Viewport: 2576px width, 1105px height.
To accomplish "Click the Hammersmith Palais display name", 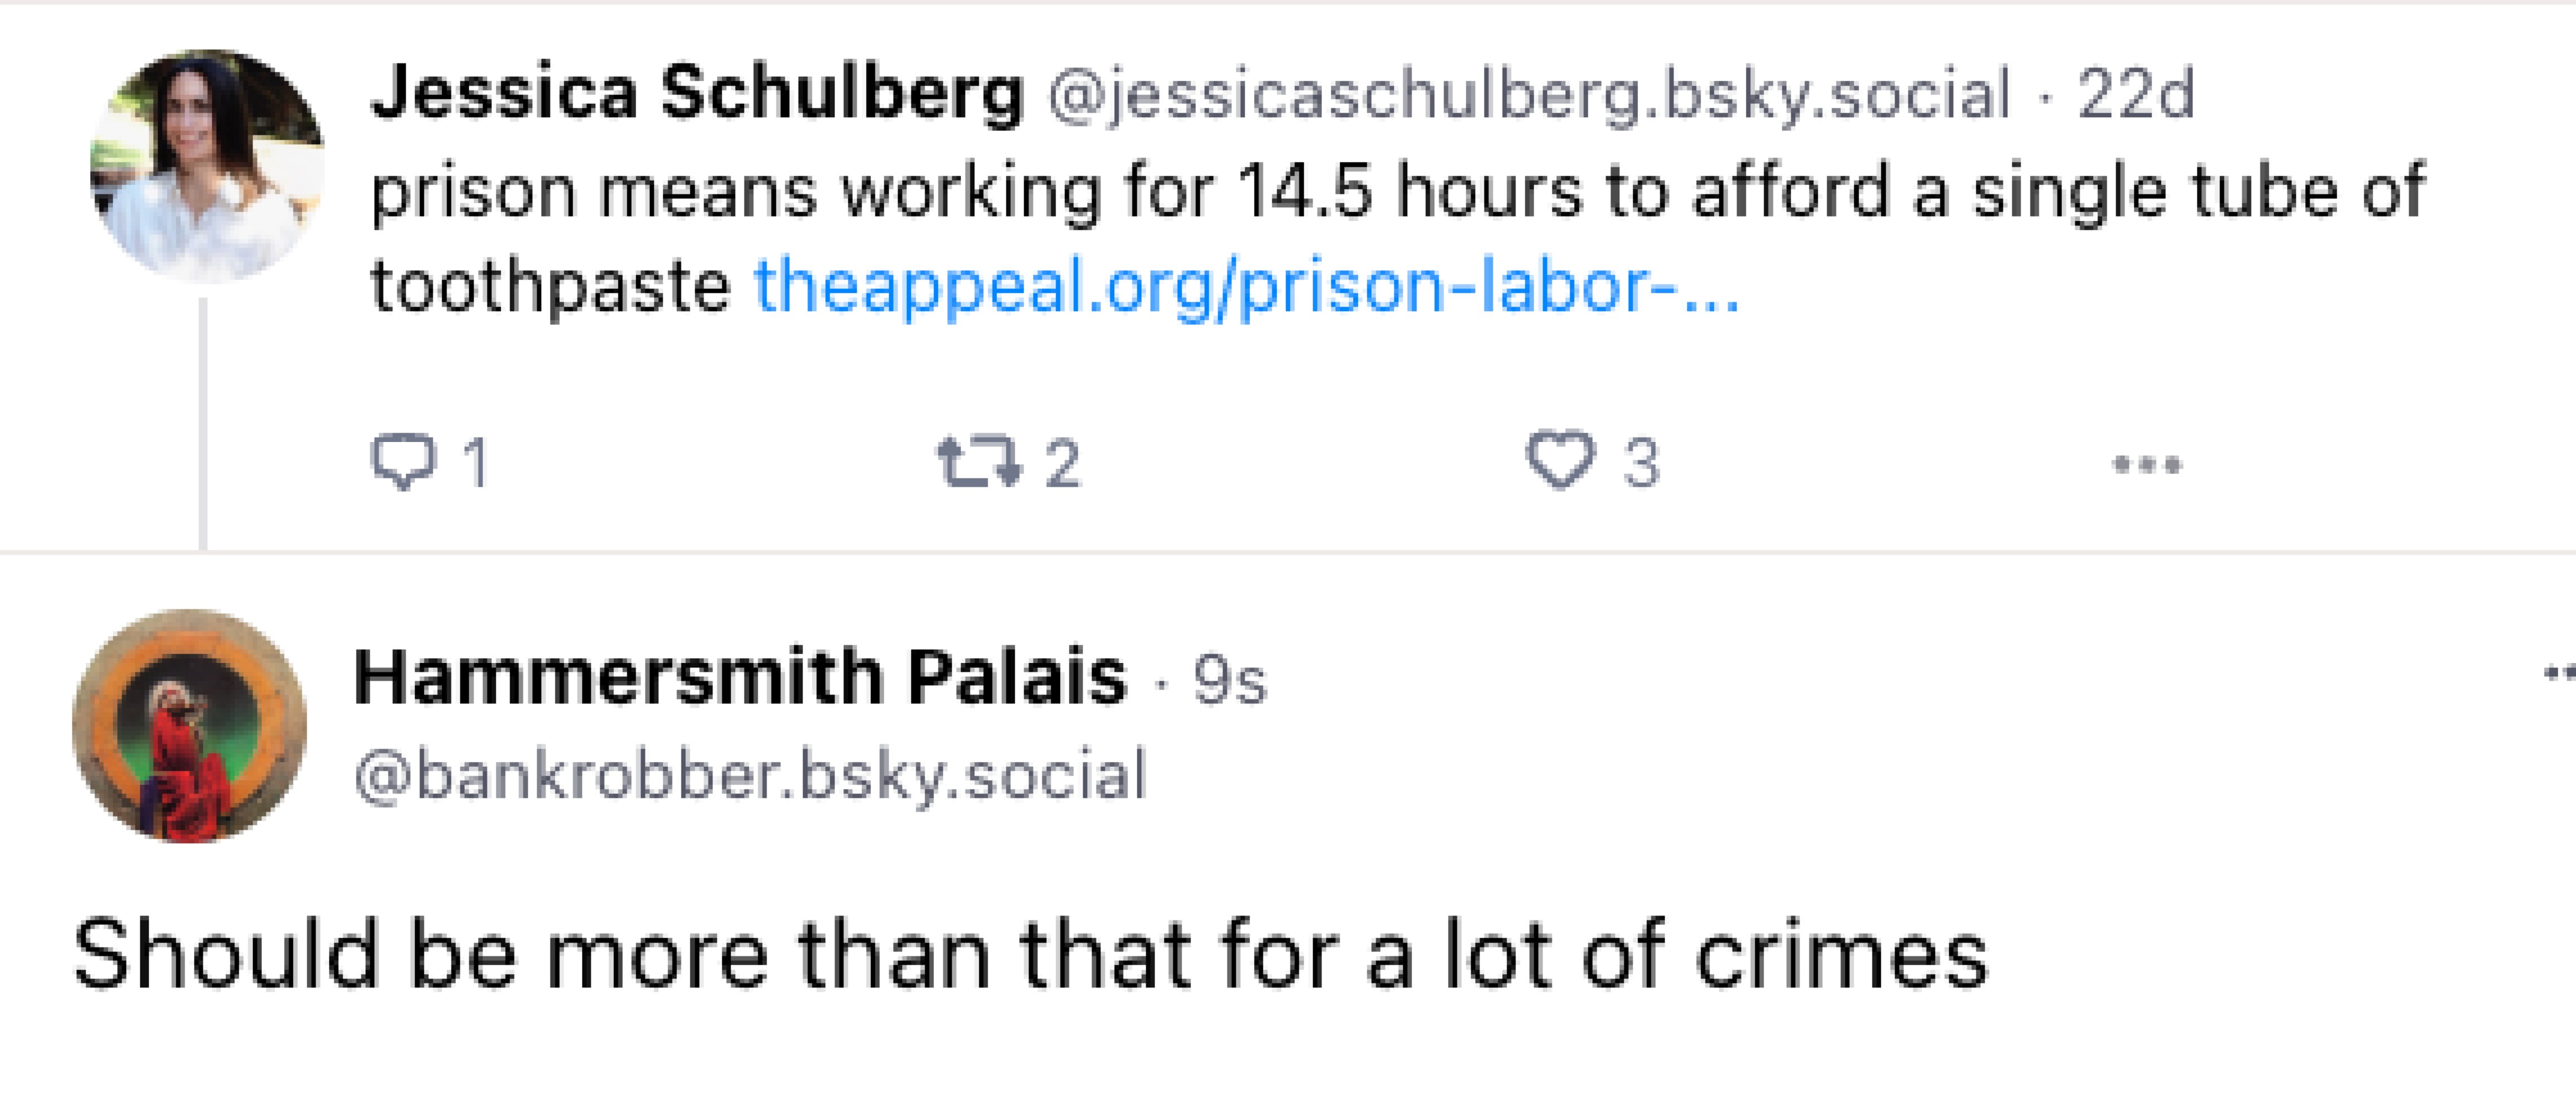I will coord(740,678).
